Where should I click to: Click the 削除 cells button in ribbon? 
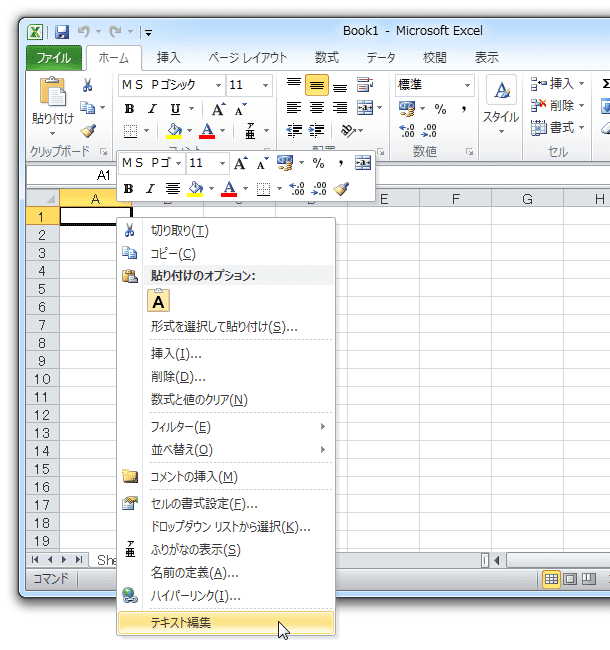click(x=558, y=106)
